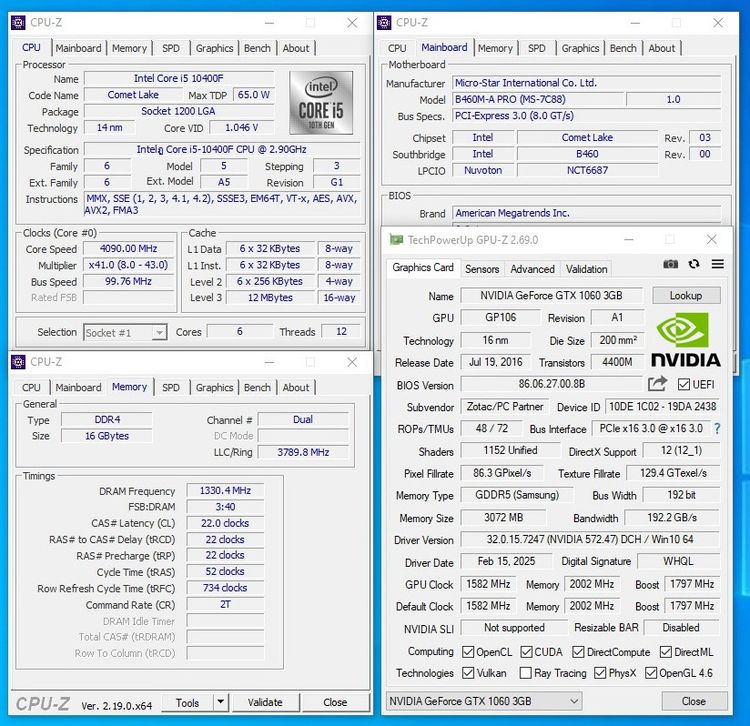
Task: Open the Advanced tab in GPU-Z
Action: [x=532, y=269]
